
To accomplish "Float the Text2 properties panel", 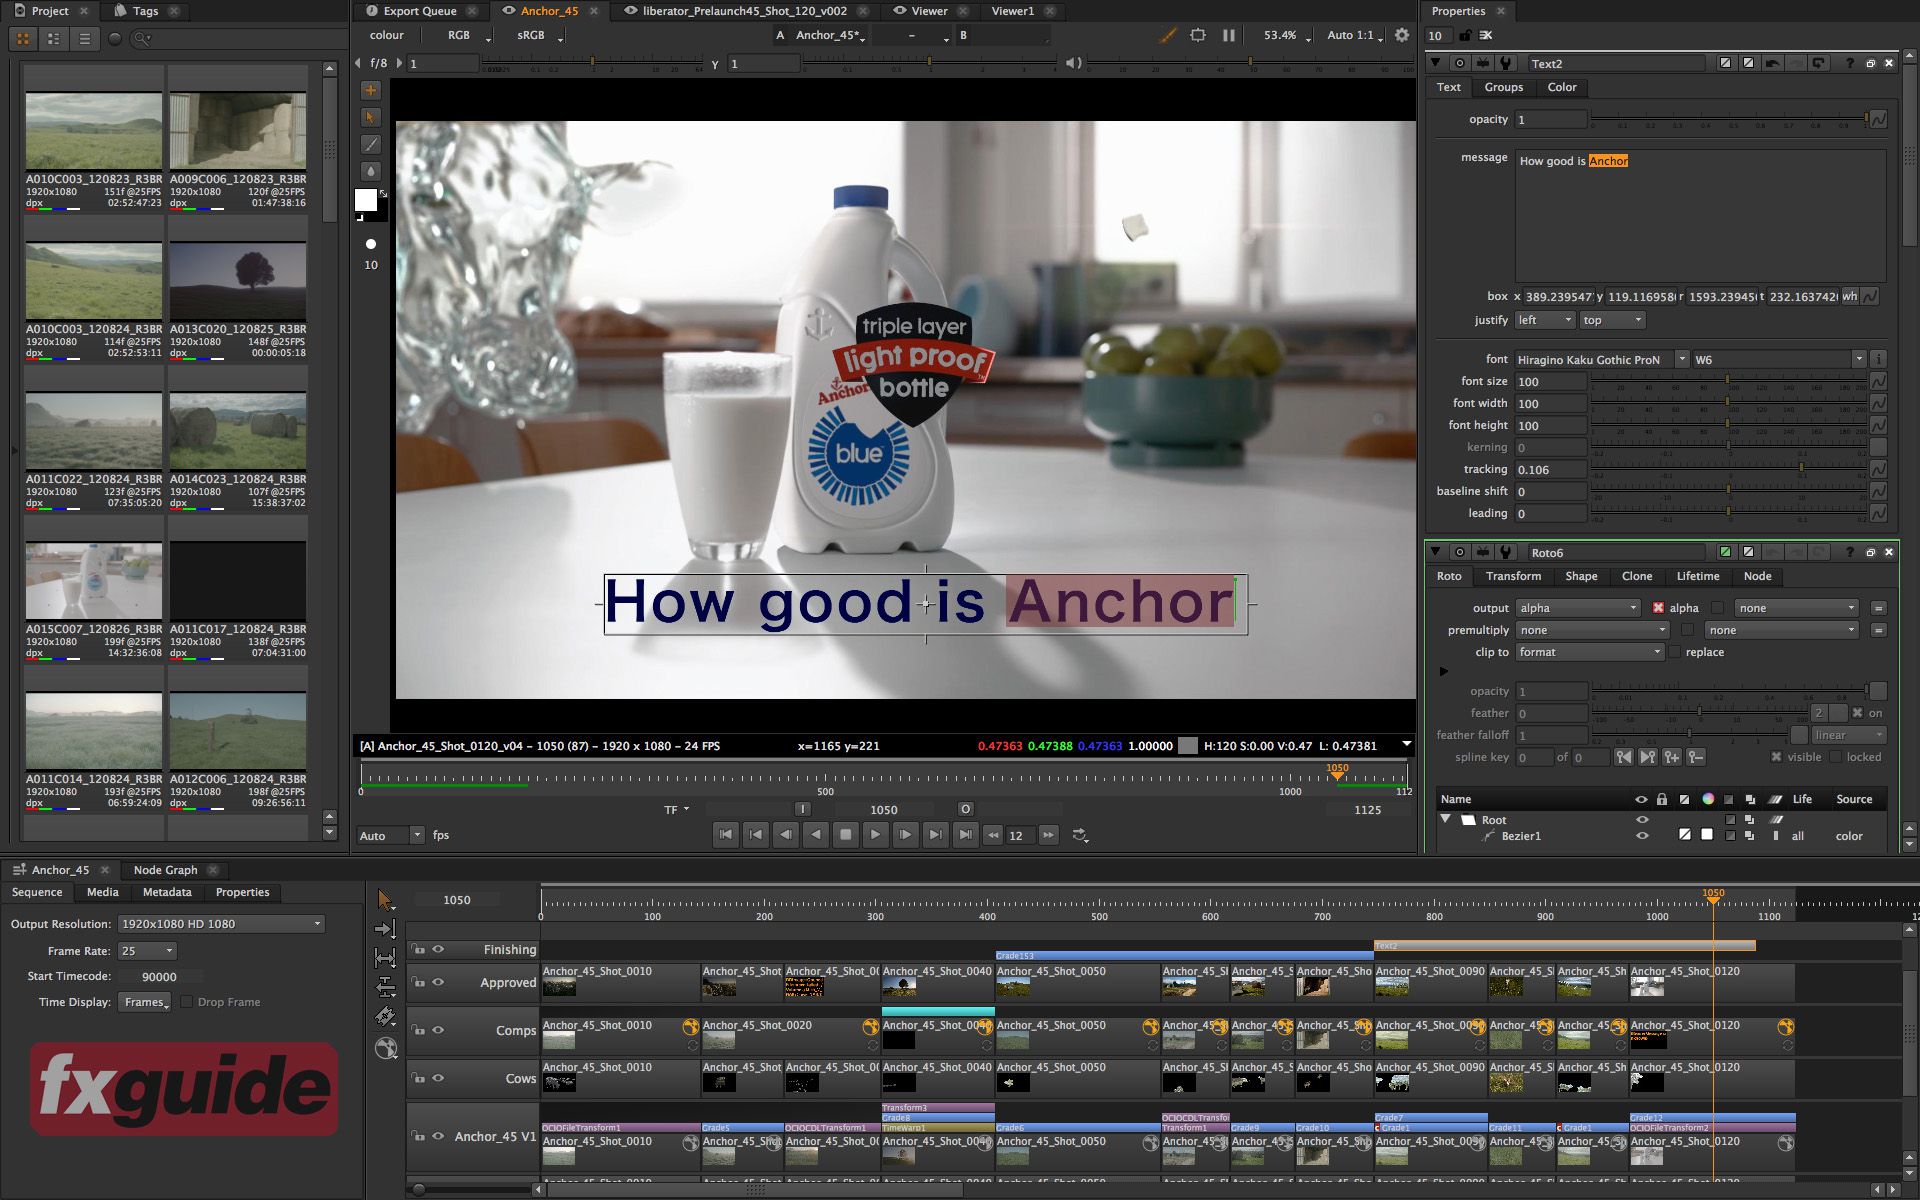I will (x=1870, y=63).
